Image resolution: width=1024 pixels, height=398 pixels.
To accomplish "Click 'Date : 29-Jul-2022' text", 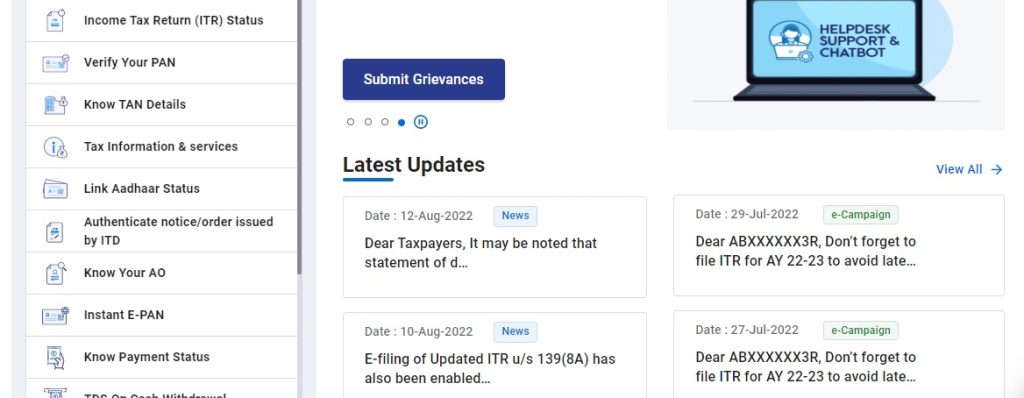I will click(x=747, y=214).
